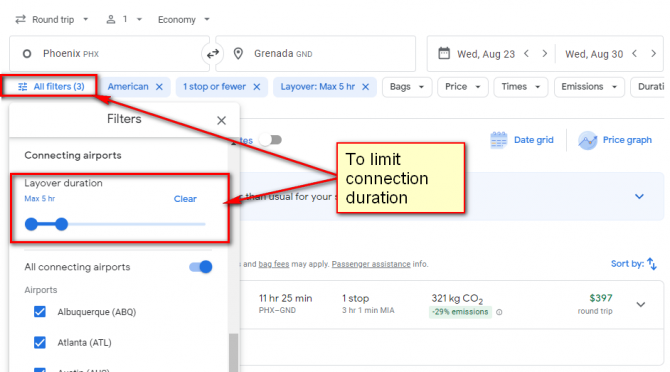Click the swap origin and destination icon
Viewport: 670px width, 372px height.
click(213, 54)
